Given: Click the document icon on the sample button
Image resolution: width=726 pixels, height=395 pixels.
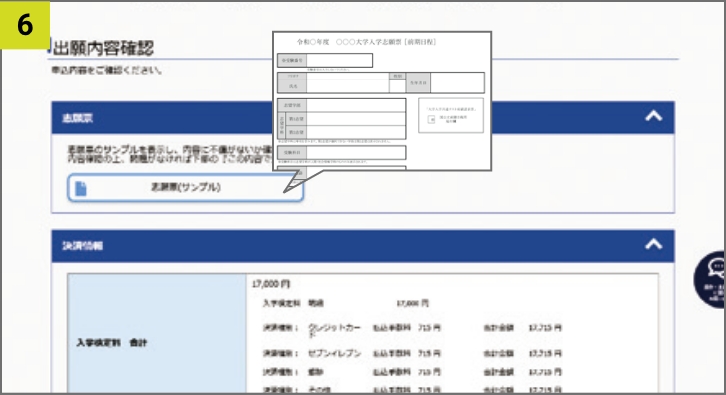Looking at the screenshot, I should (x=81, y=188).
